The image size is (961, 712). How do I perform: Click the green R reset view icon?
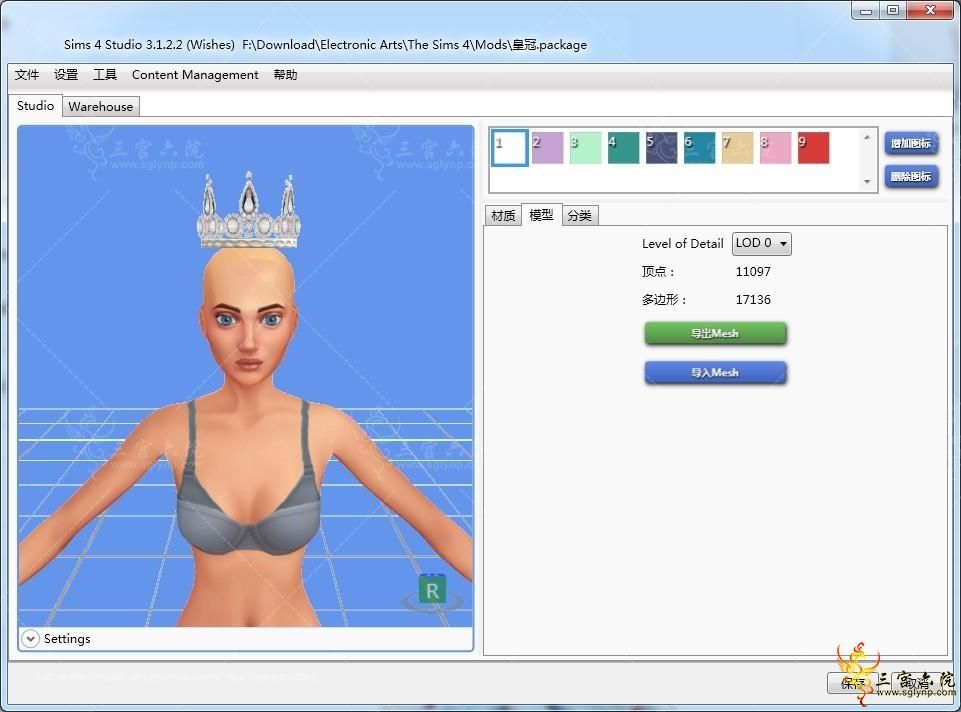pos(432,591)
